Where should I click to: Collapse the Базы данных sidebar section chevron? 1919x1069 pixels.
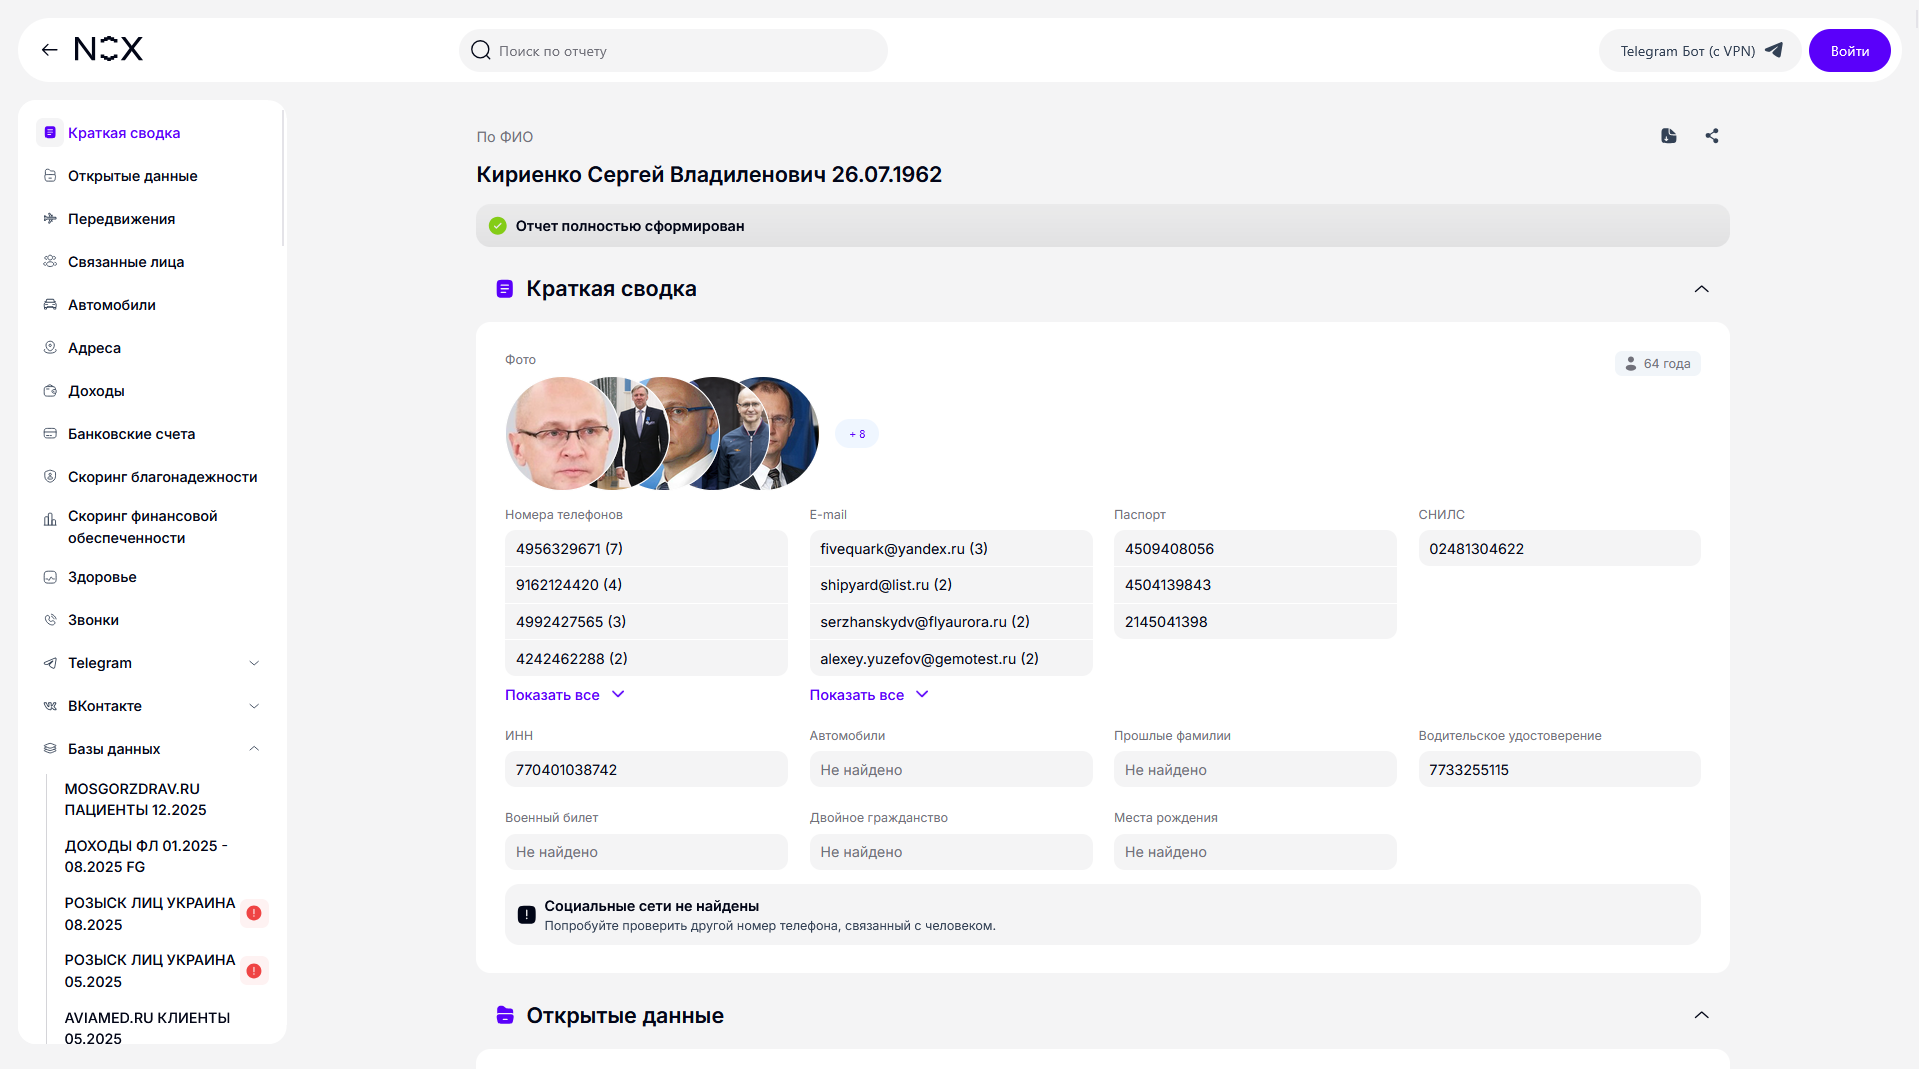(x=254, y=749)
